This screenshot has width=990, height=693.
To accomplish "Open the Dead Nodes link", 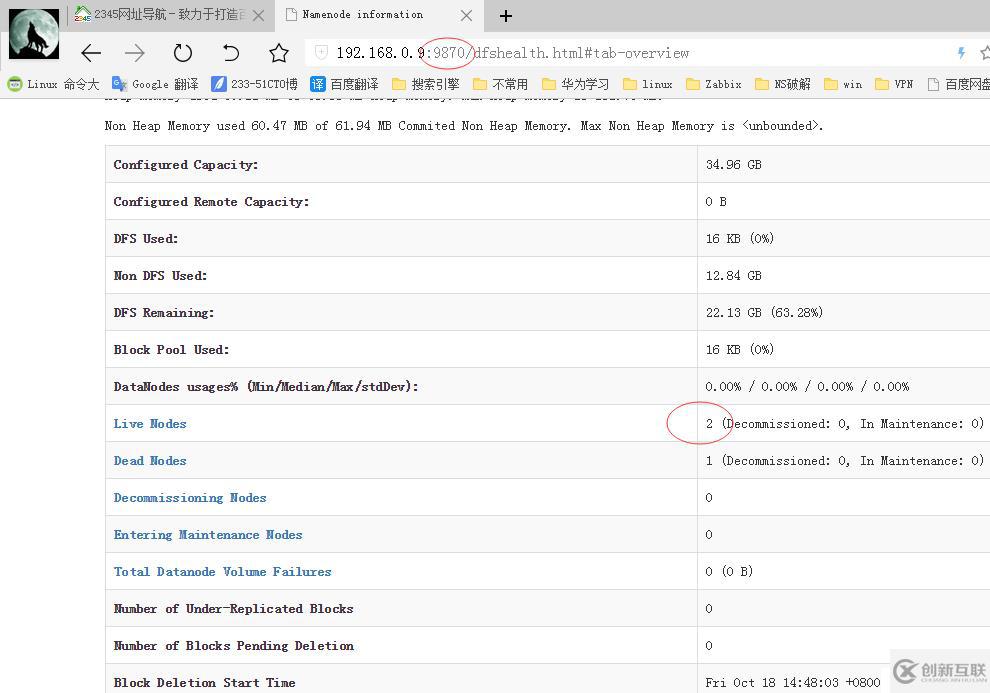I will pyautogui.click(x=150, y=461).
